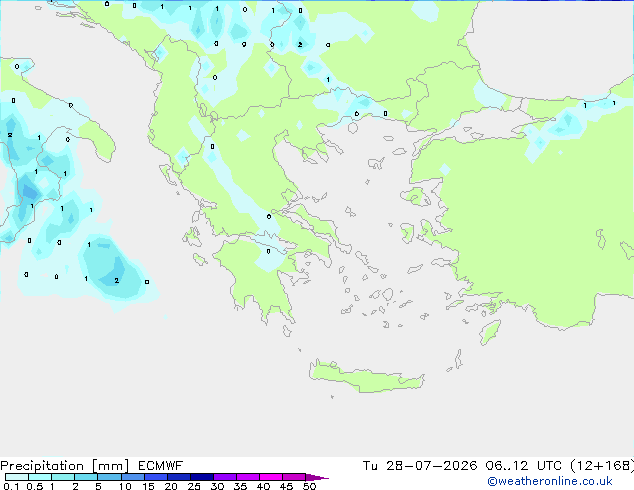This screenshot has height=490, width=634.
Task: Click the island of Crete on map
Action: click(x=366, y=376)
